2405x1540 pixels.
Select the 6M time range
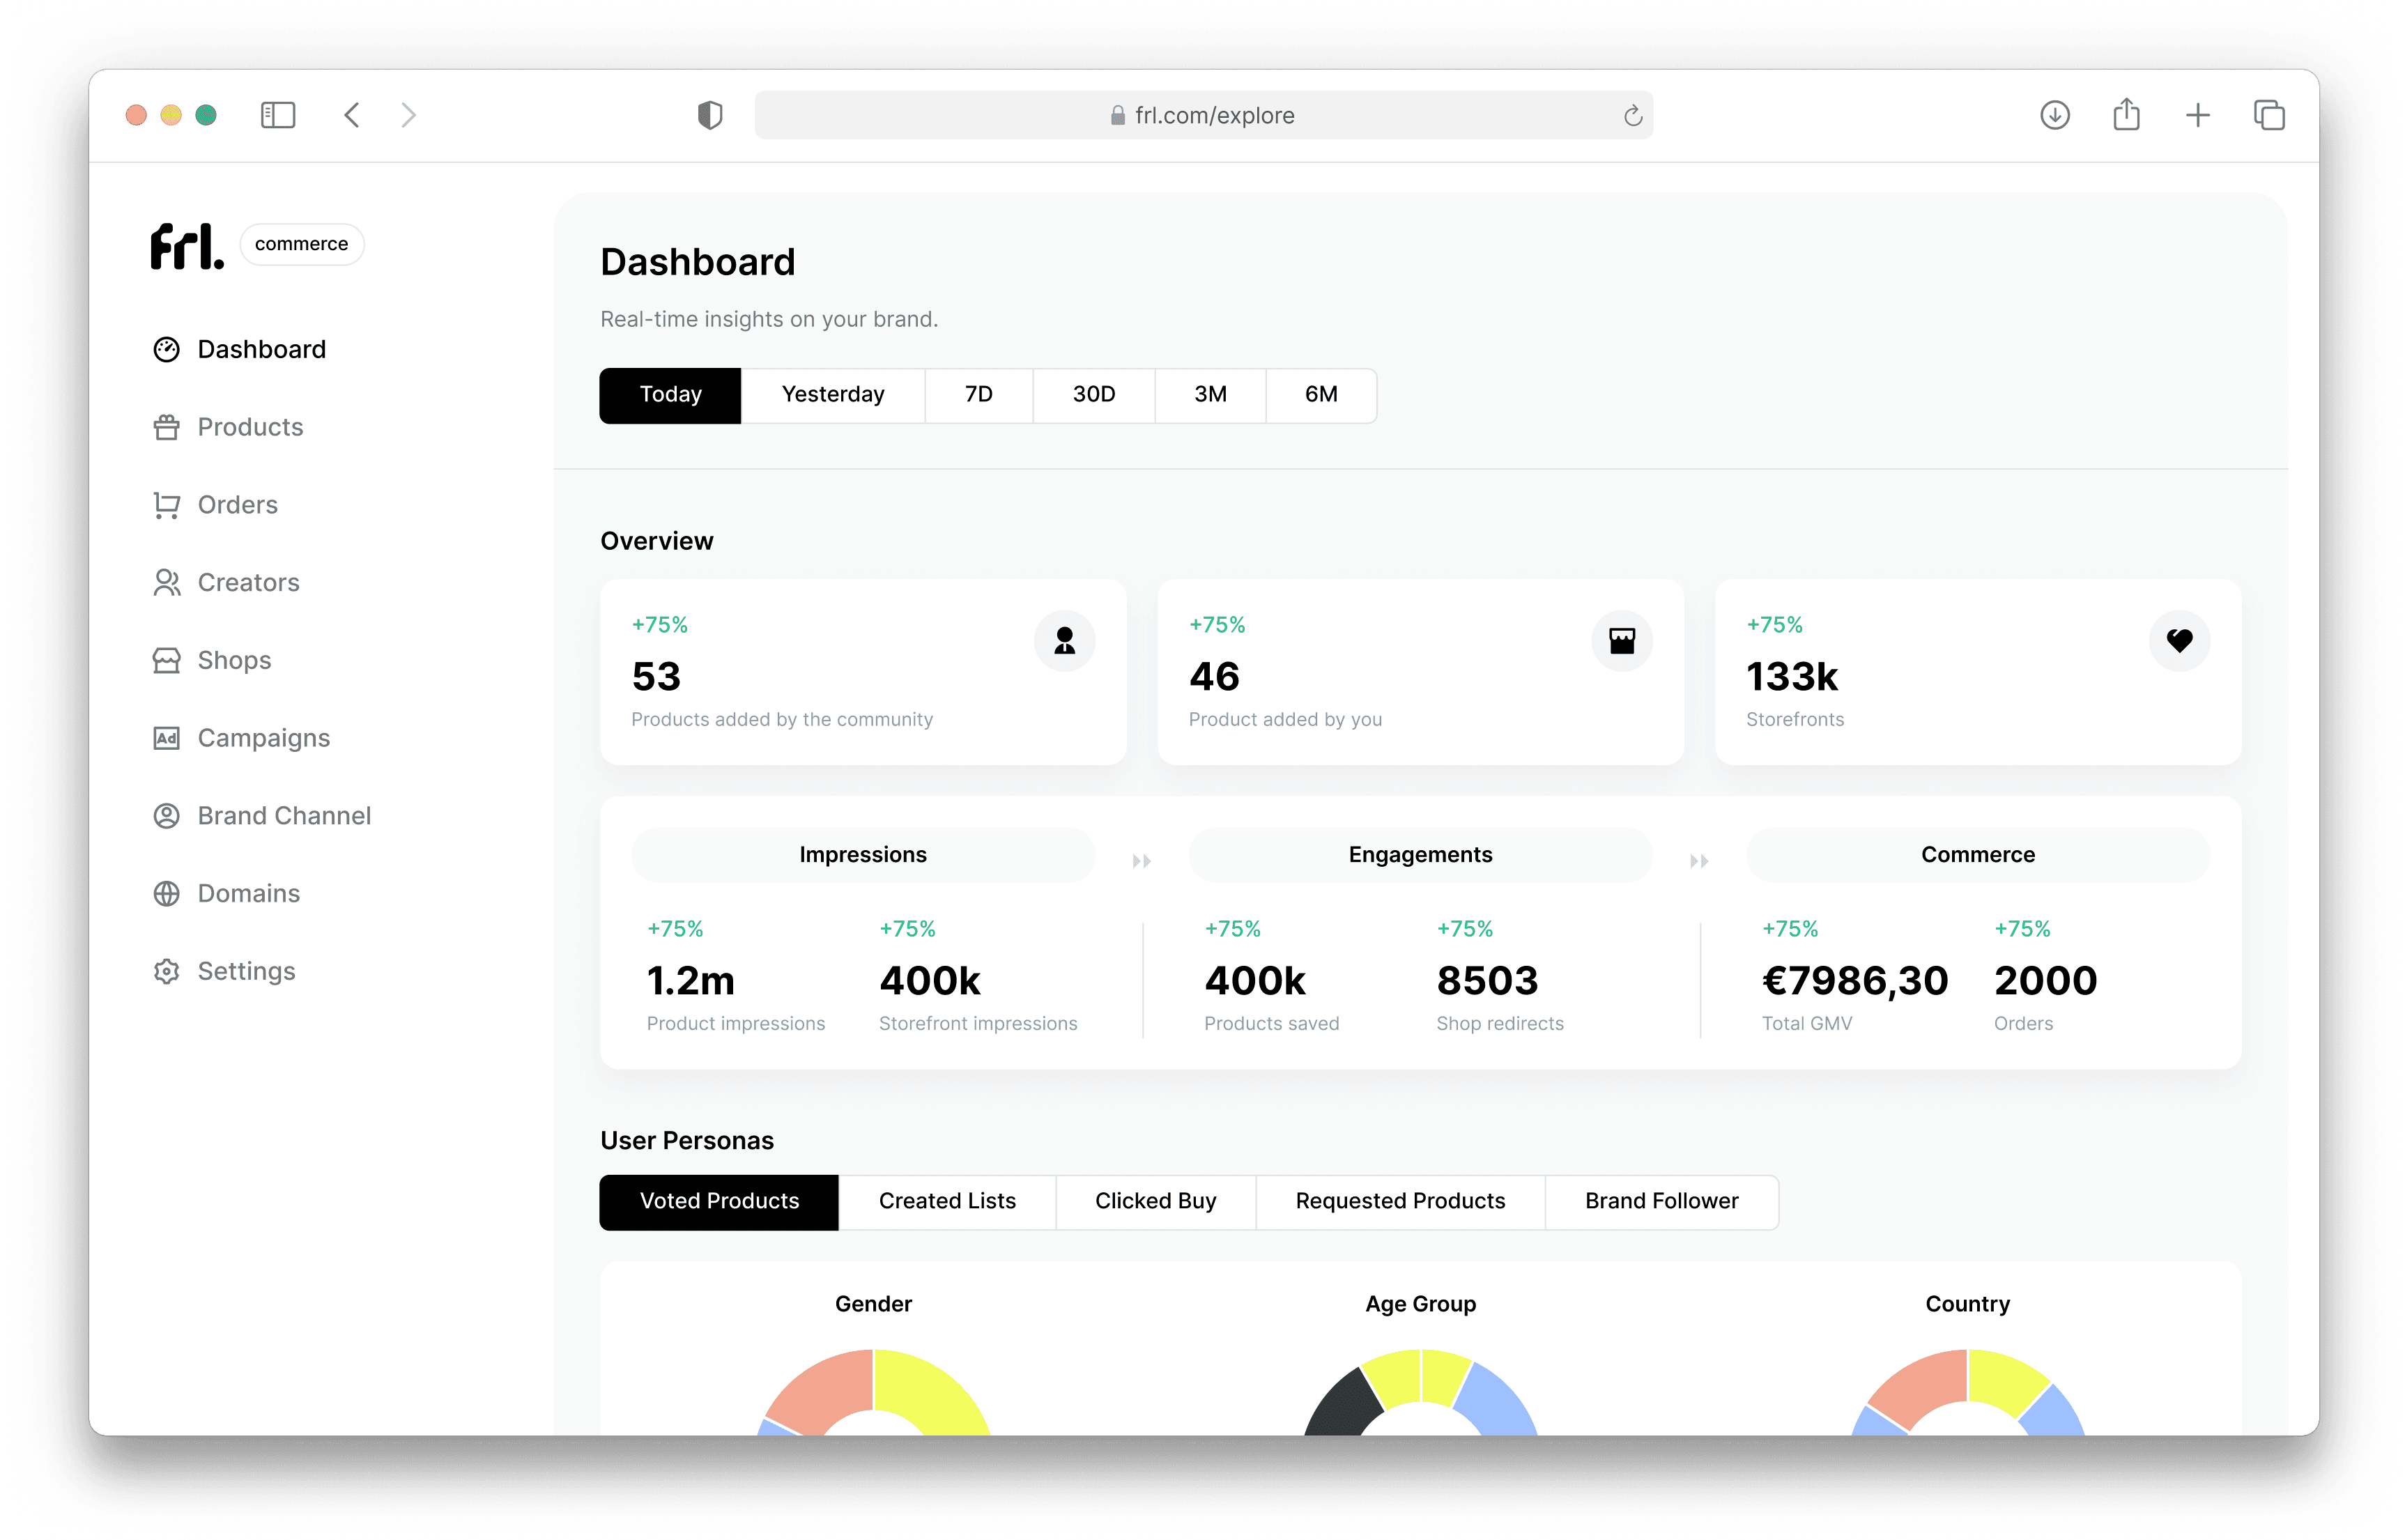pyautogui.click(x=1321, y=395)
